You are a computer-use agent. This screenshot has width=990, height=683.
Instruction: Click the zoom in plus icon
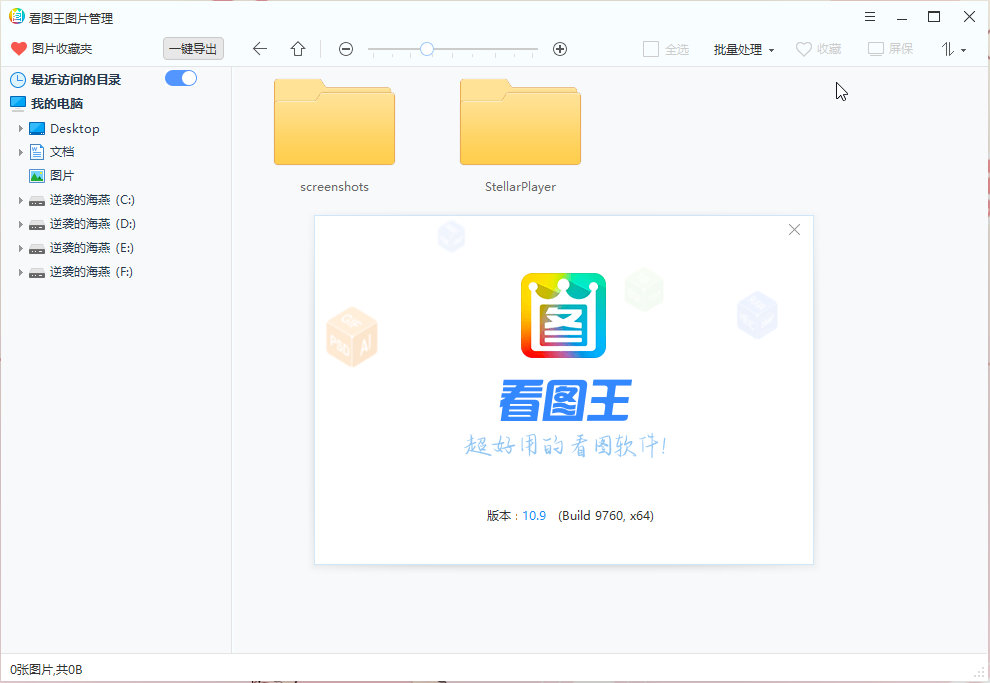click(559, 49)
